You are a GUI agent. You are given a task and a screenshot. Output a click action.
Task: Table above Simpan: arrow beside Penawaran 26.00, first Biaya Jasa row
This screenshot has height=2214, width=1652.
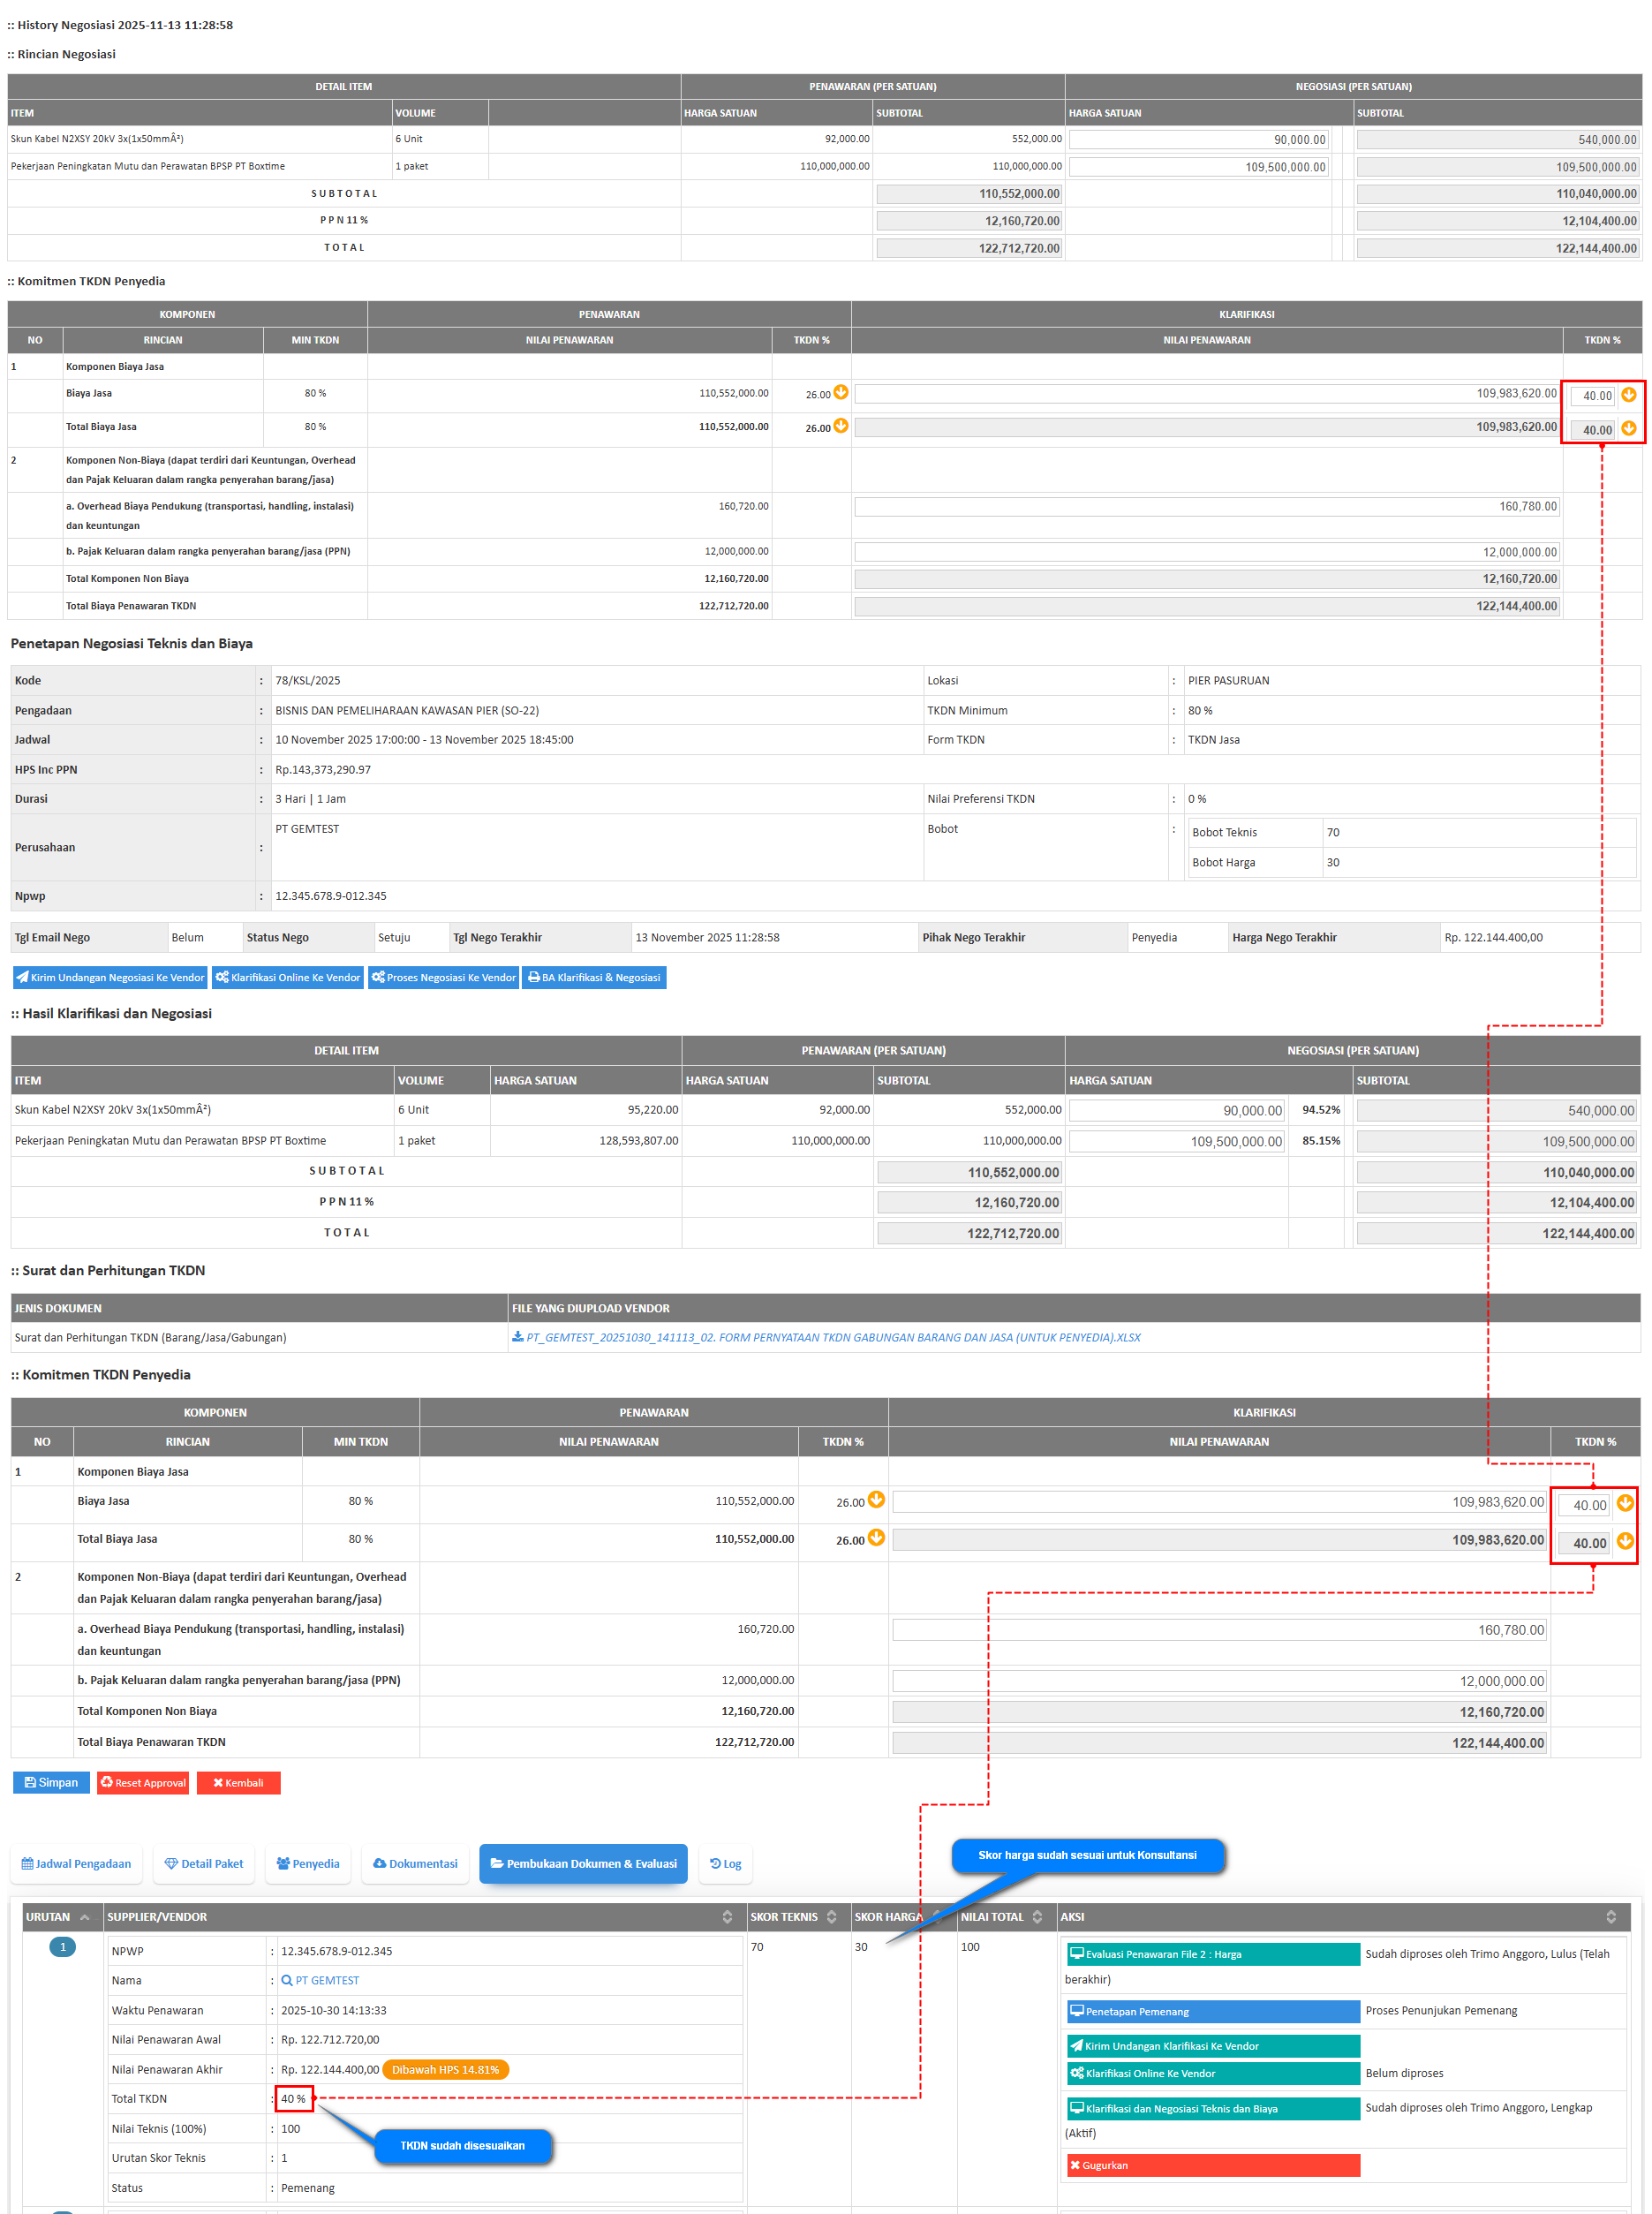876,1499
